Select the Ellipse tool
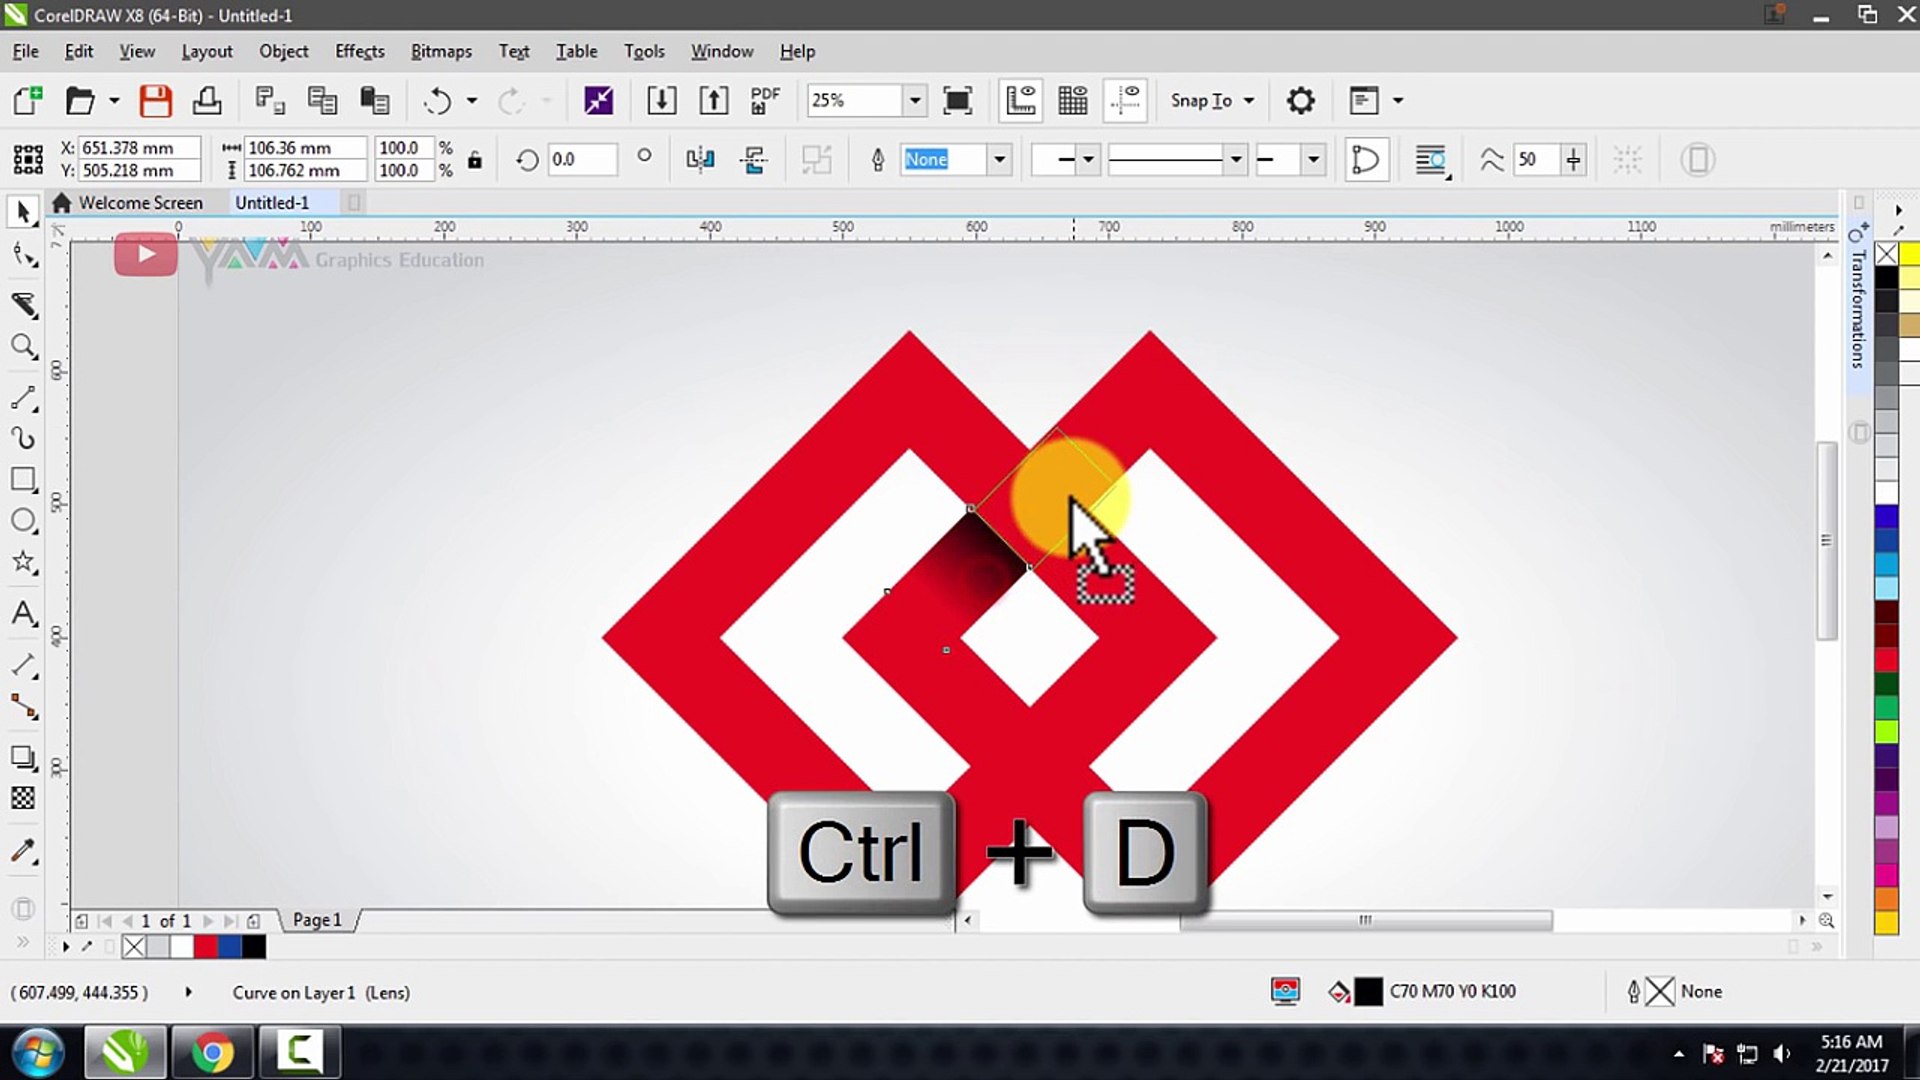 (x=23, y=521)
